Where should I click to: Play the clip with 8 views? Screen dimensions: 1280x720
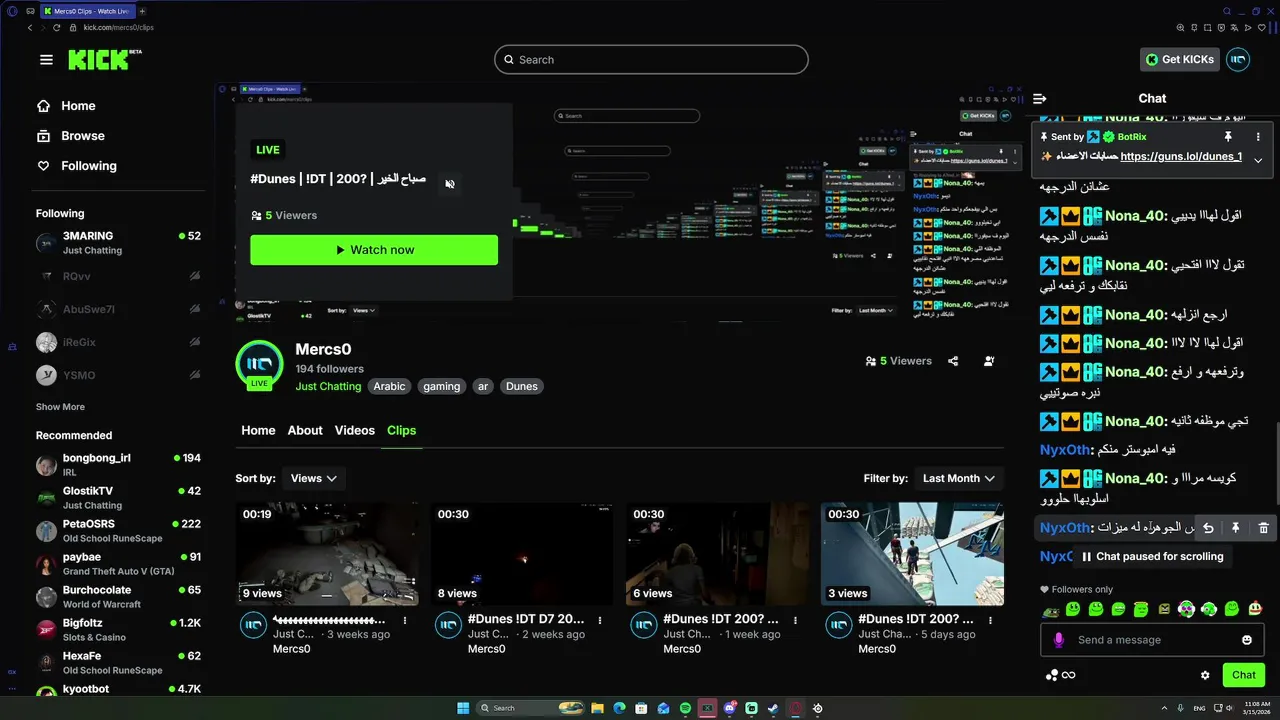tap(522, 554)
